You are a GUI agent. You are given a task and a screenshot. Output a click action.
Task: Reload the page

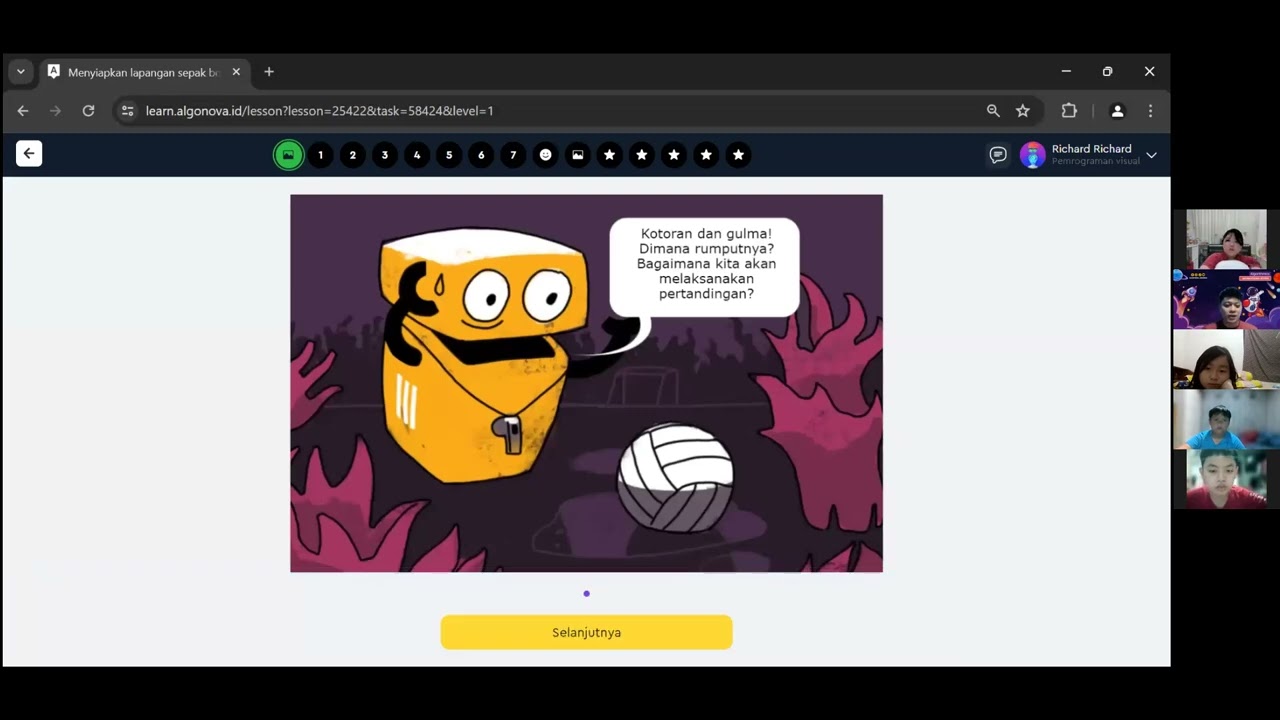[x=88, y=111]
